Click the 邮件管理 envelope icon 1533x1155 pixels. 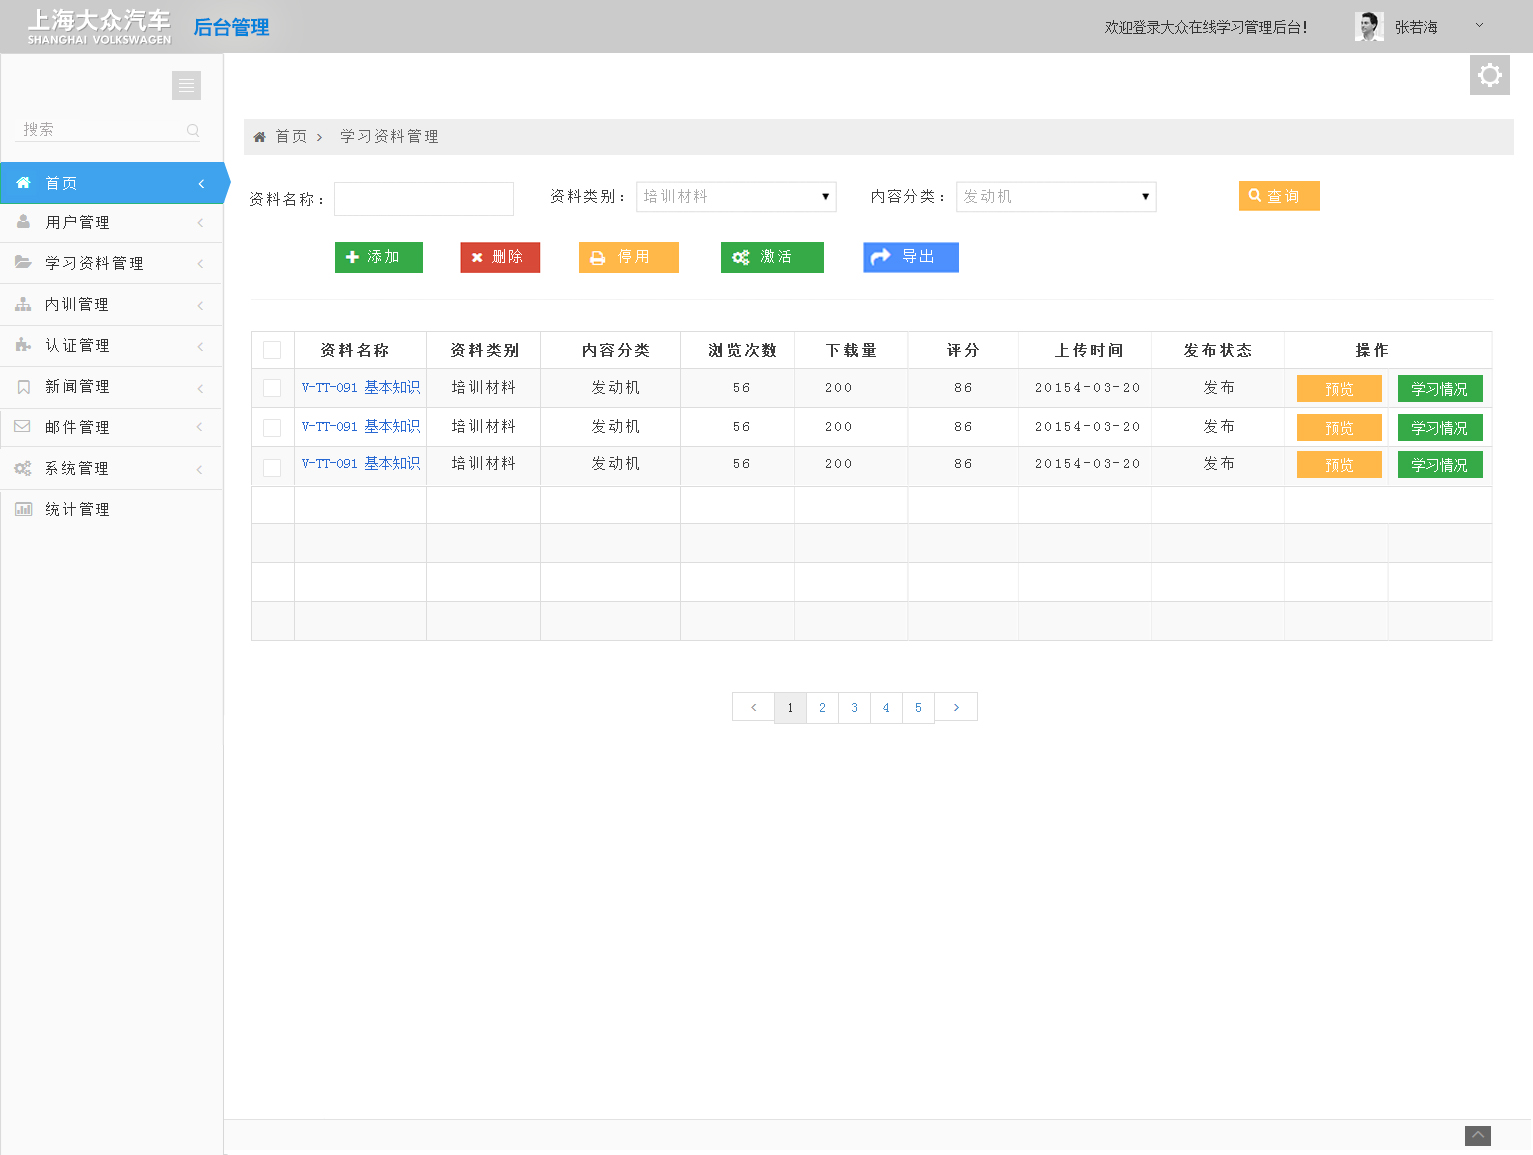click(23, 426)
